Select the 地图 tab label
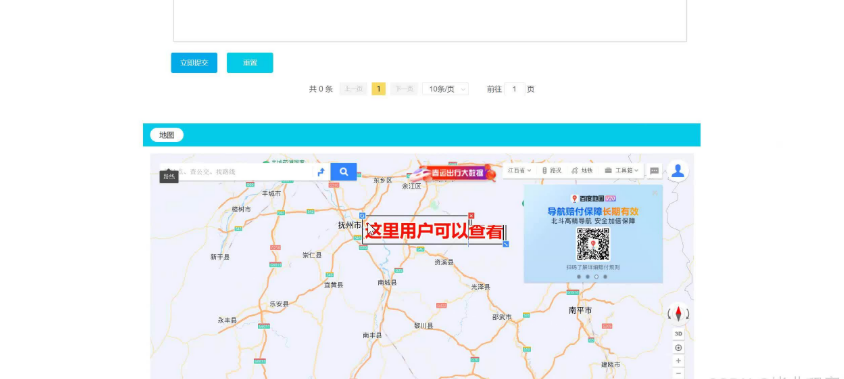 (167, 135)
